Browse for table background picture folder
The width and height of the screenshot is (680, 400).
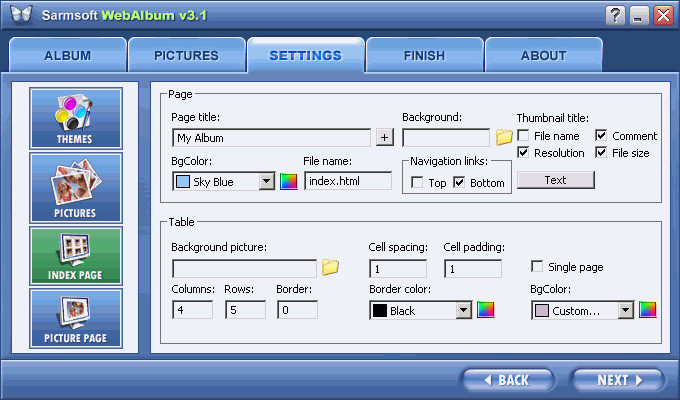point(330,267)
